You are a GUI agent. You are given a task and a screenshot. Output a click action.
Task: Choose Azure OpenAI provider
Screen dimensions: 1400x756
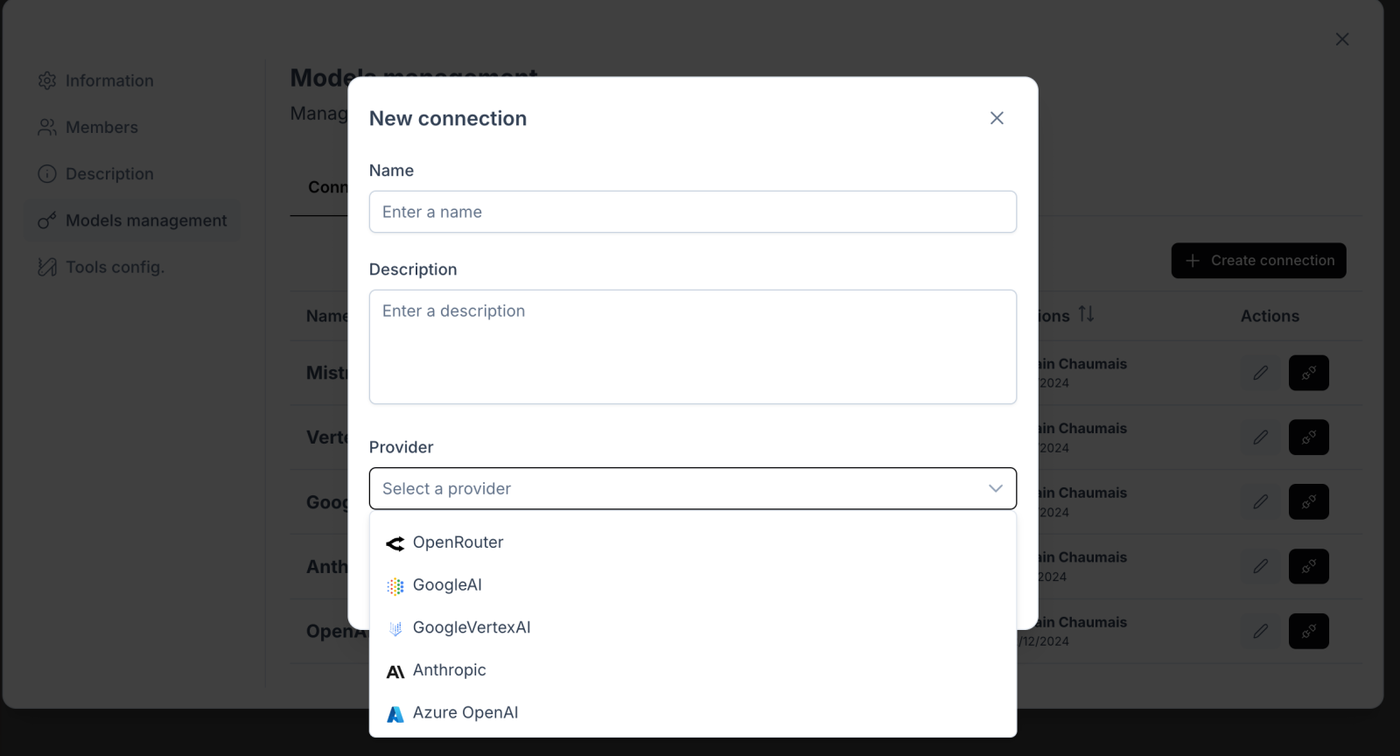tap(465, 713)
